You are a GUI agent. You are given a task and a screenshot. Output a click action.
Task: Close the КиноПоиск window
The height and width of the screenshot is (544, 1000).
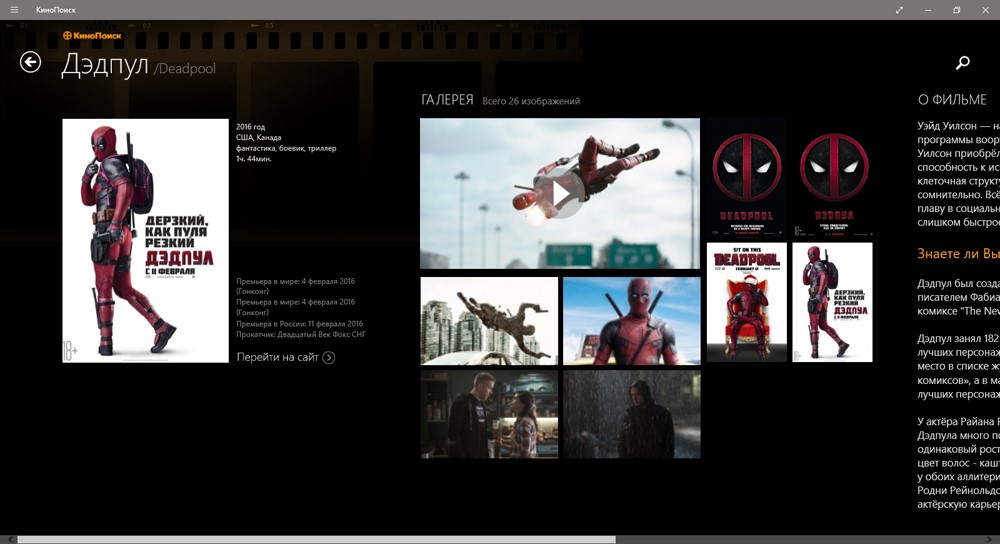(985, 10)
